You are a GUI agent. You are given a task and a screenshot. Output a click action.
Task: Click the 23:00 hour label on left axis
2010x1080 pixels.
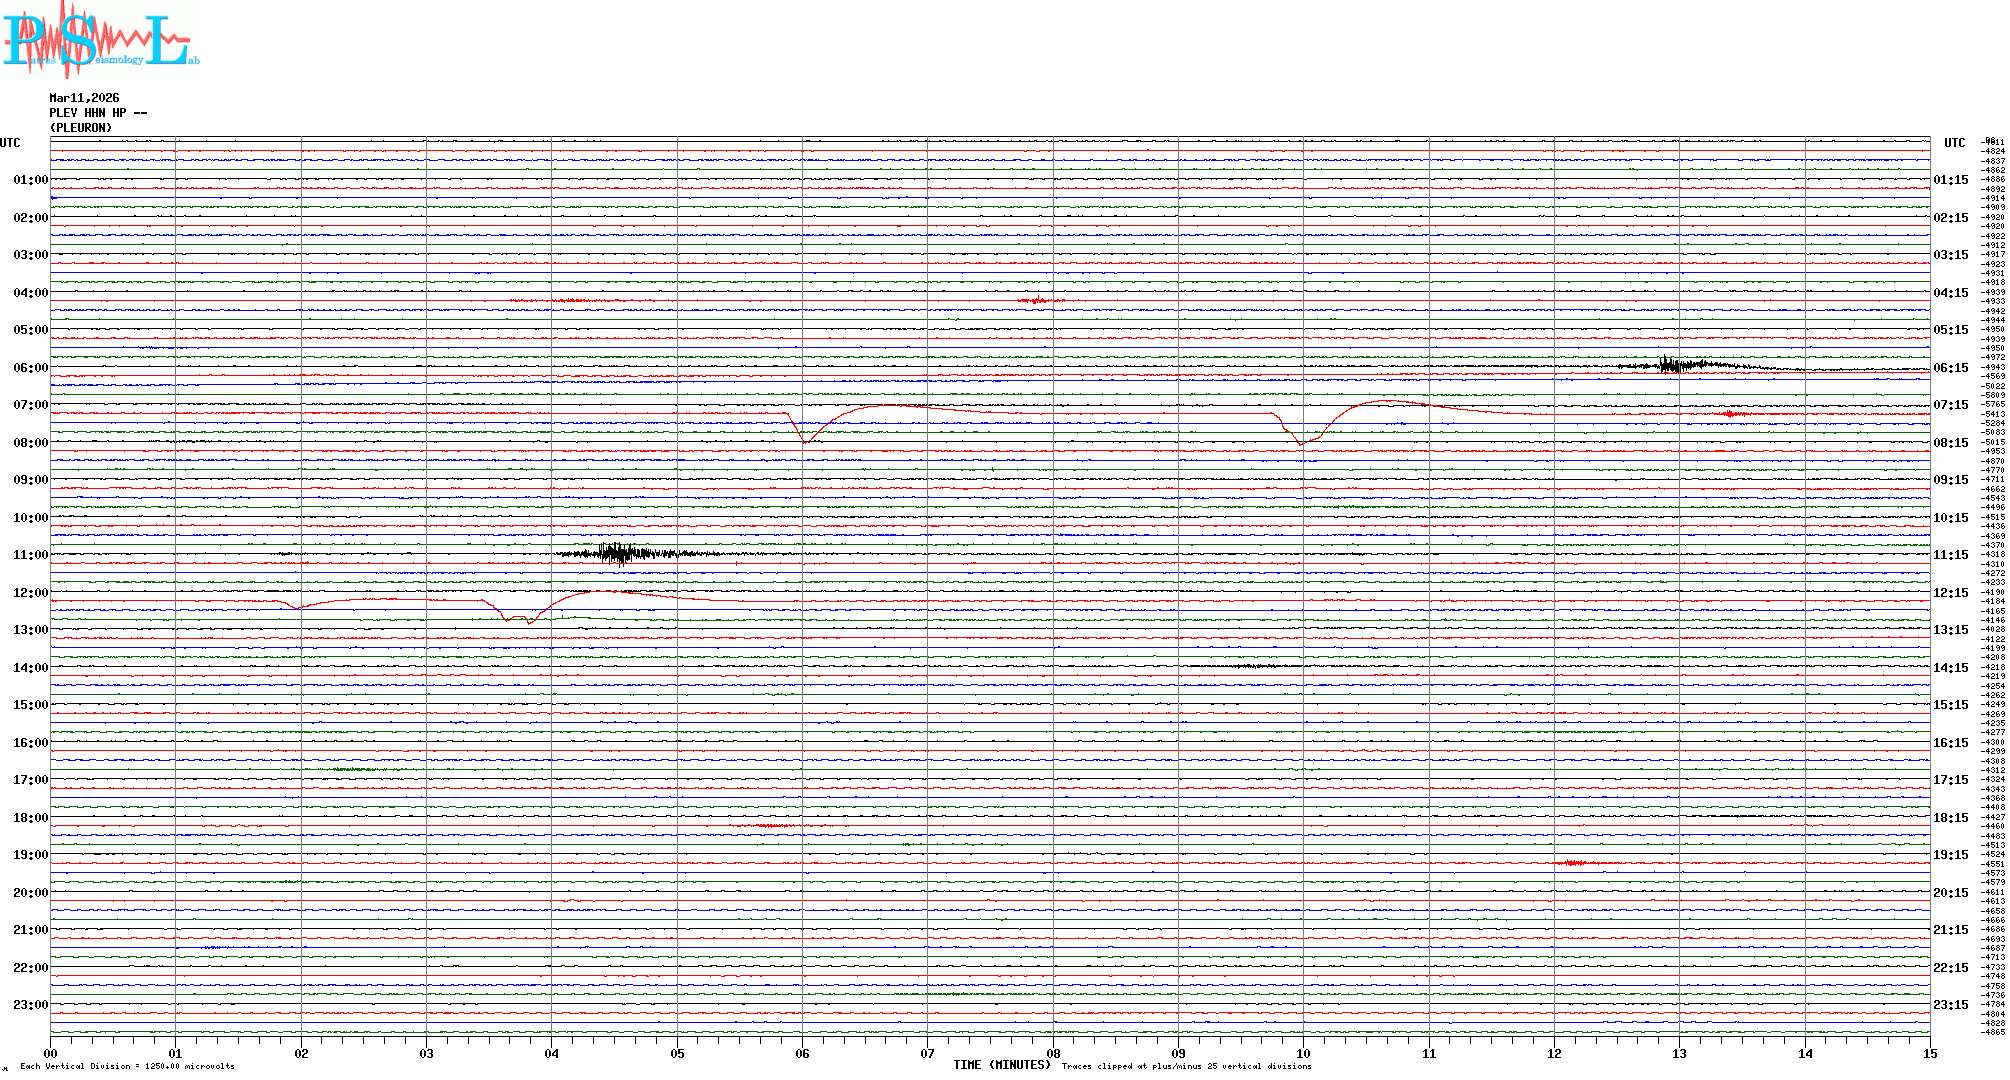coord(30,1005)
